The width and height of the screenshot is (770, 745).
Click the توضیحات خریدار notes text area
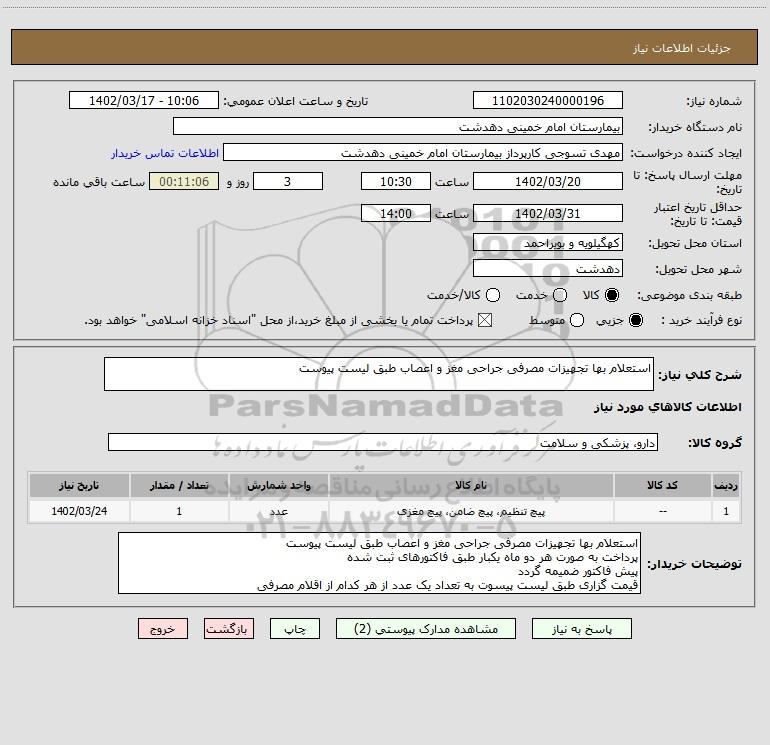[379, 563]
